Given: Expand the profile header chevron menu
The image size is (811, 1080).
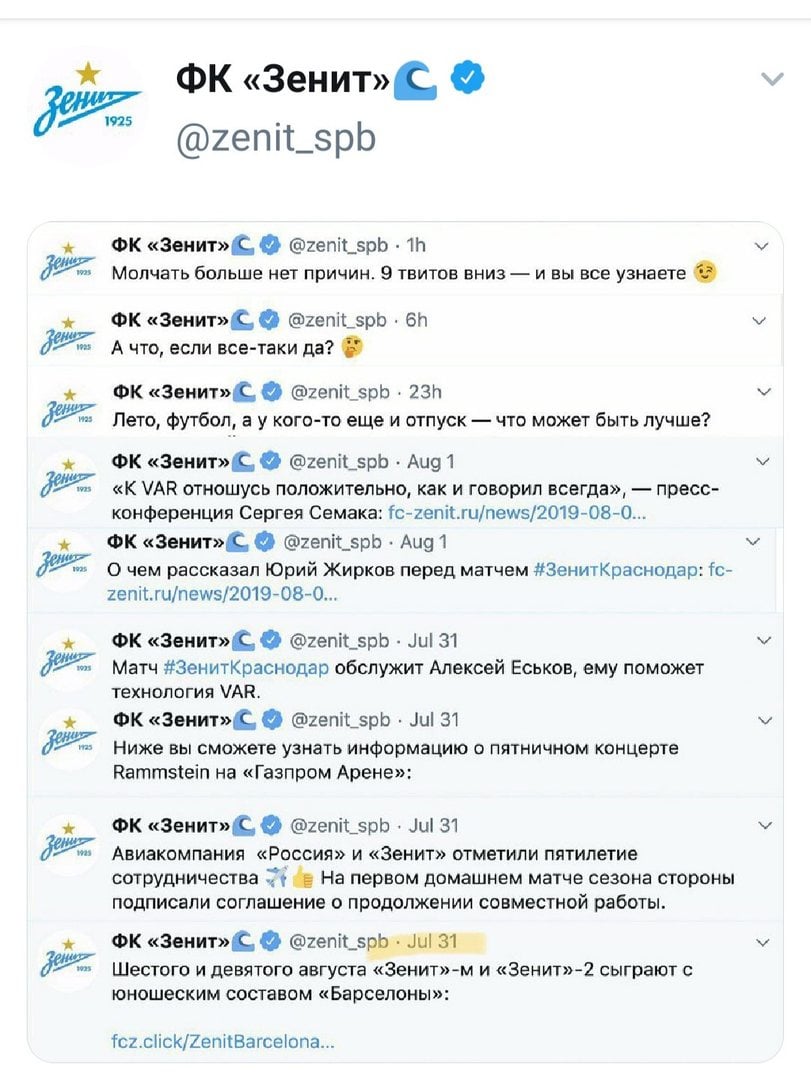Looking at the screenshot, I should 771,79.
